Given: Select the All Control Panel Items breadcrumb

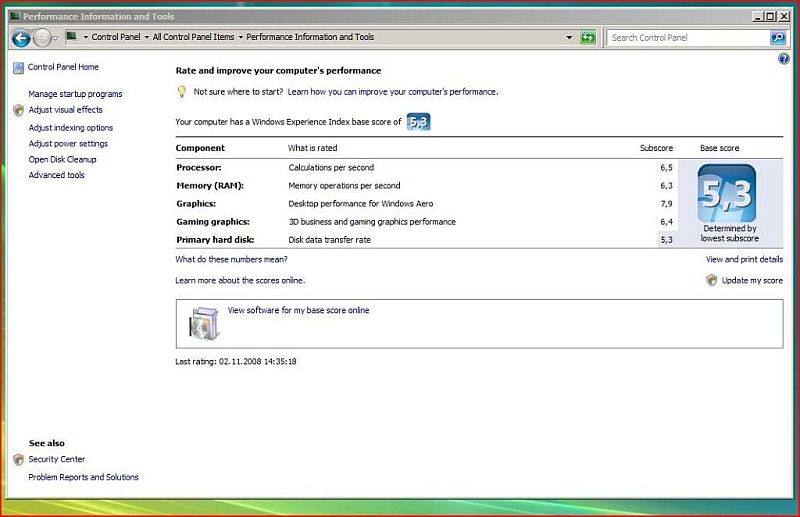Looking at the screenshot, I should click(193, 37).
